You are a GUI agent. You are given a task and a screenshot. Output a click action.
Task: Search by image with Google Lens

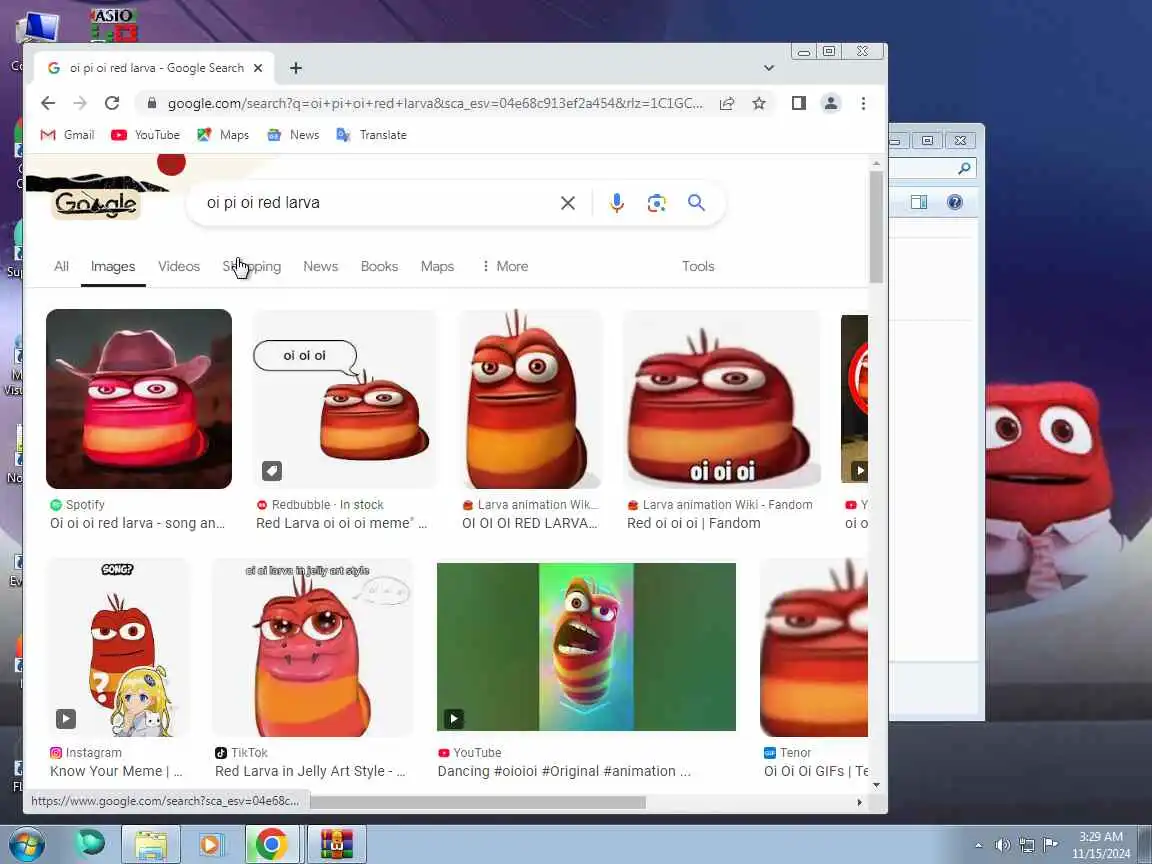click(656, 203)
